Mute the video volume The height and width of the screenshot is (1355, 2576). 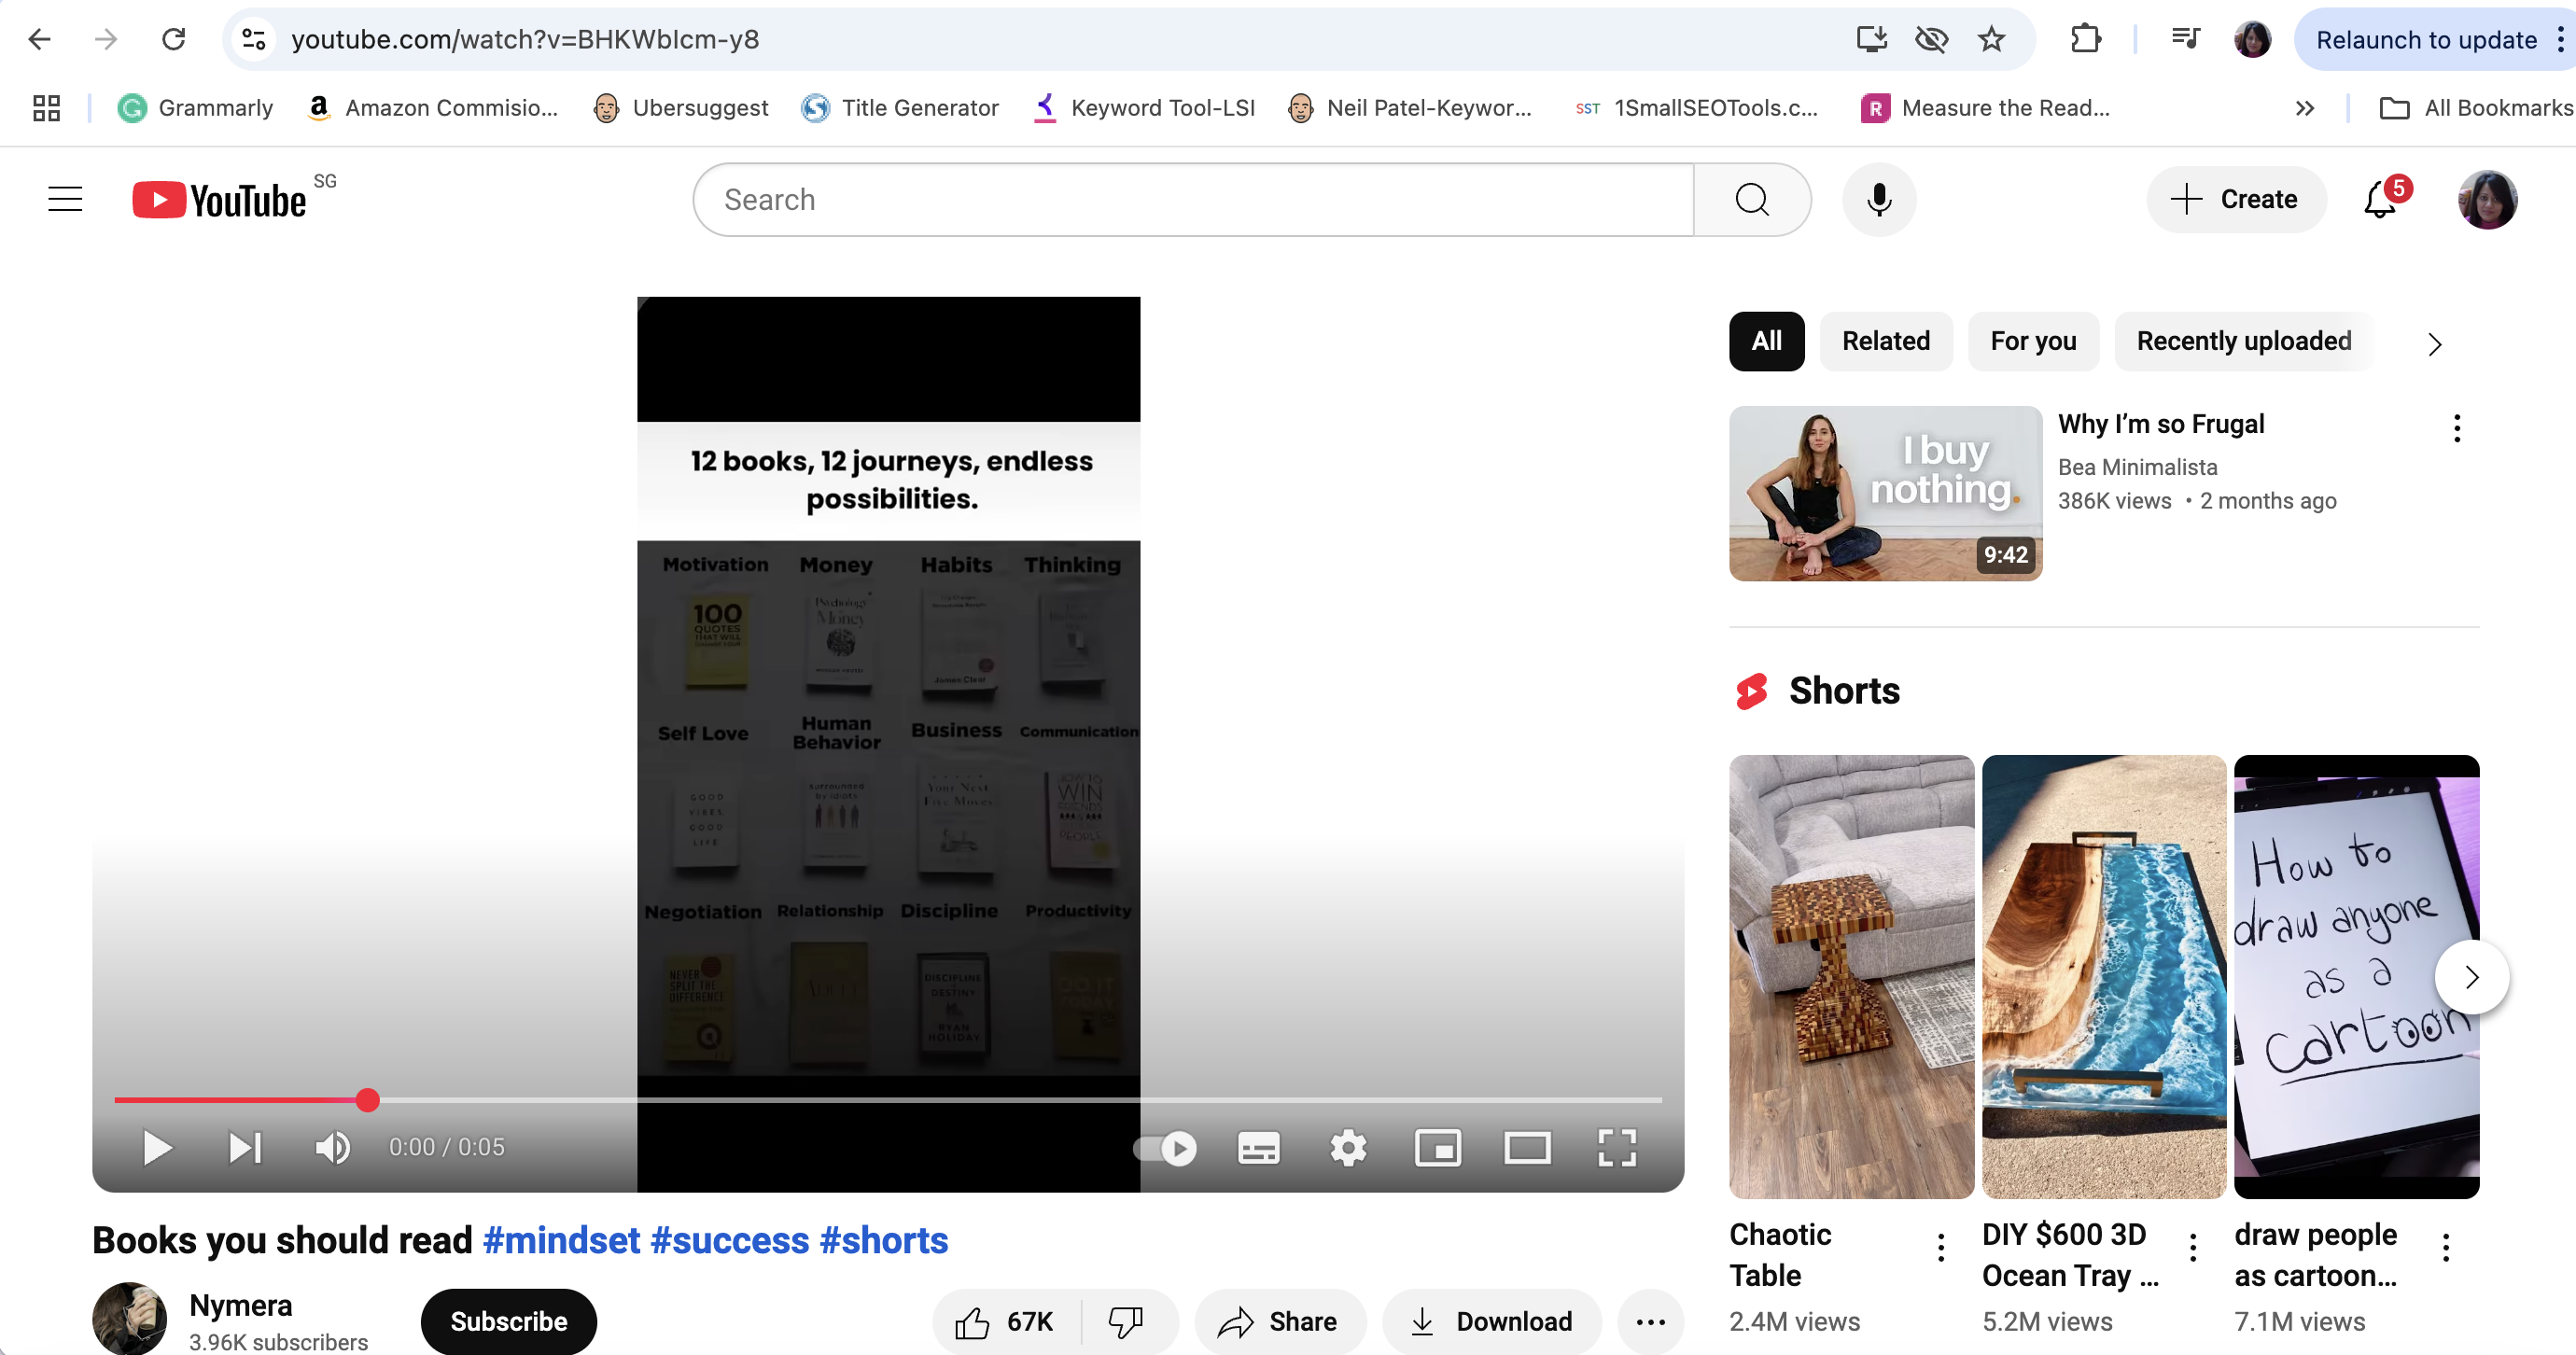point(332,1148)
